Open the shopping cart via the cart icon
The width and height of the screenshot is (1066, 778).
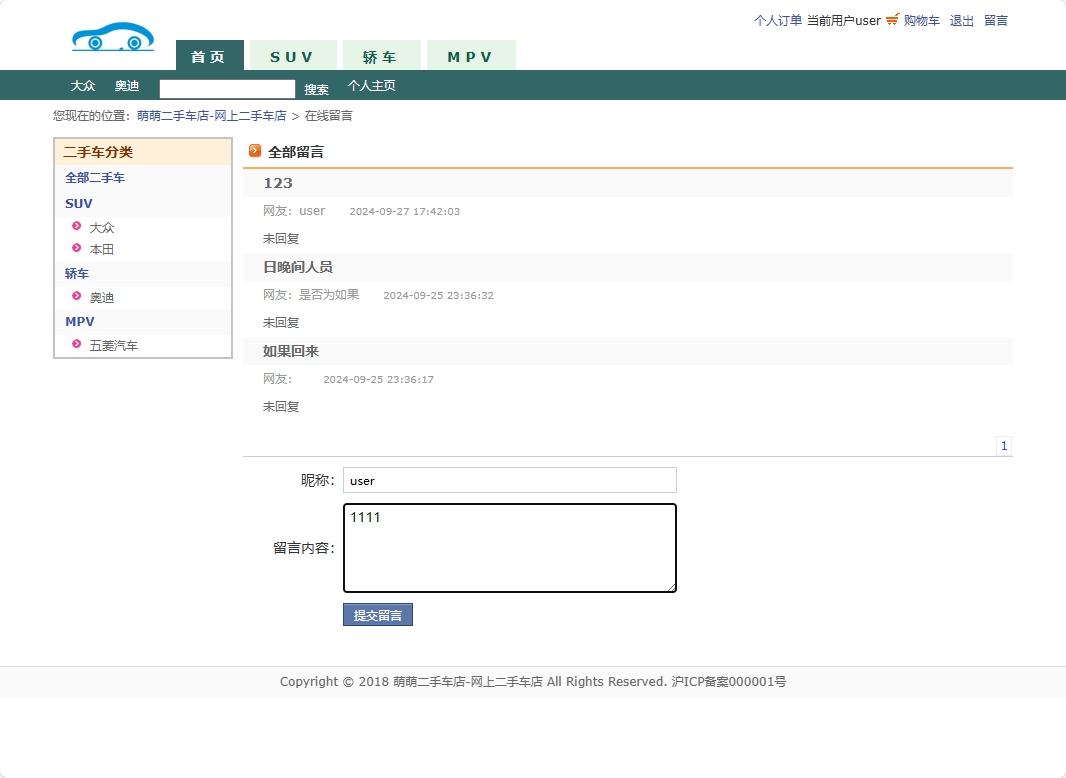(894, 19)
